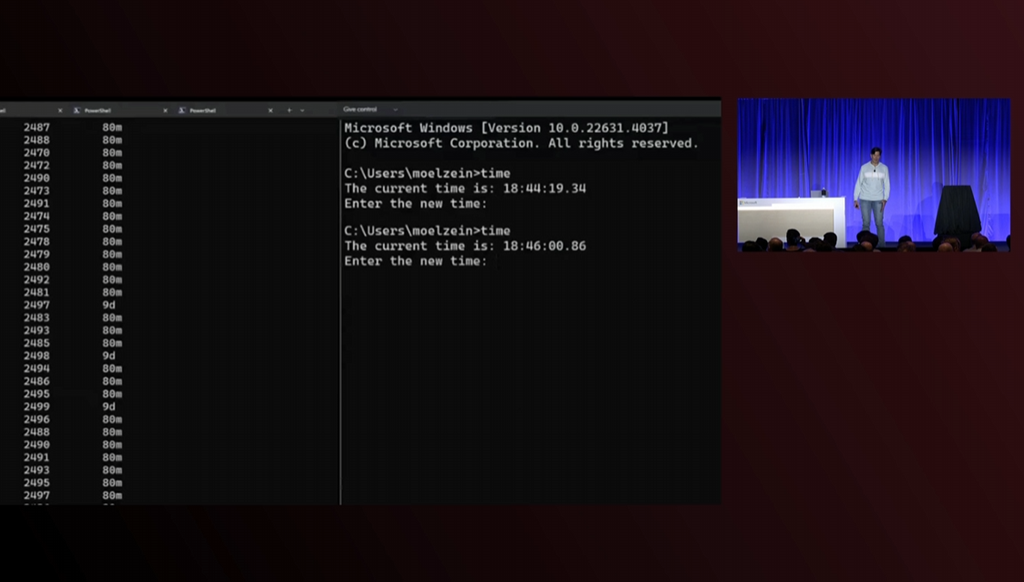Click the current time 18:44:19.34 line
The width and height of the screenshot is (1024, 582).
point(465,188)
